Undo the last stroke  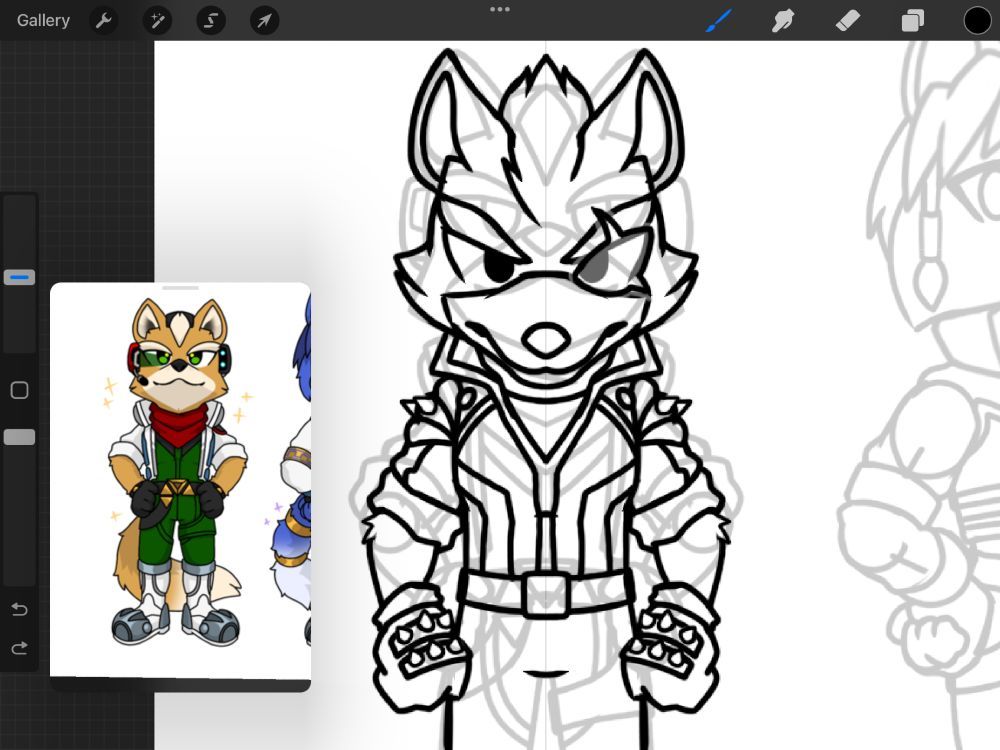[19, 610]
